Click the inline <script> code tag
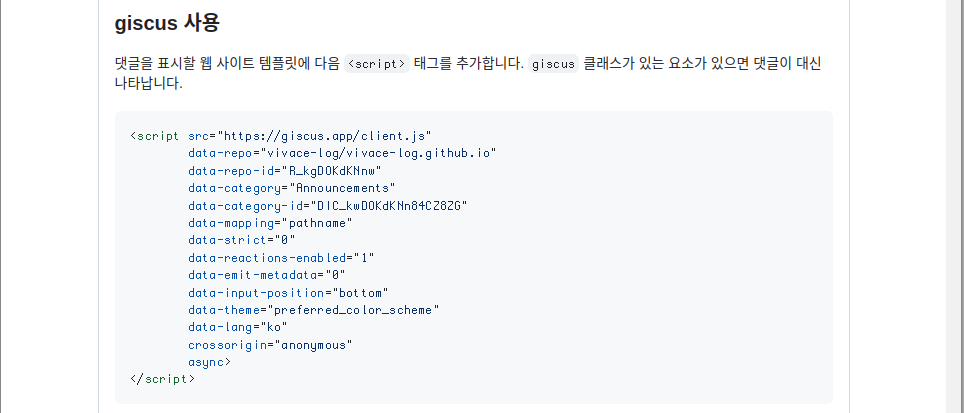 pos(376,64)
